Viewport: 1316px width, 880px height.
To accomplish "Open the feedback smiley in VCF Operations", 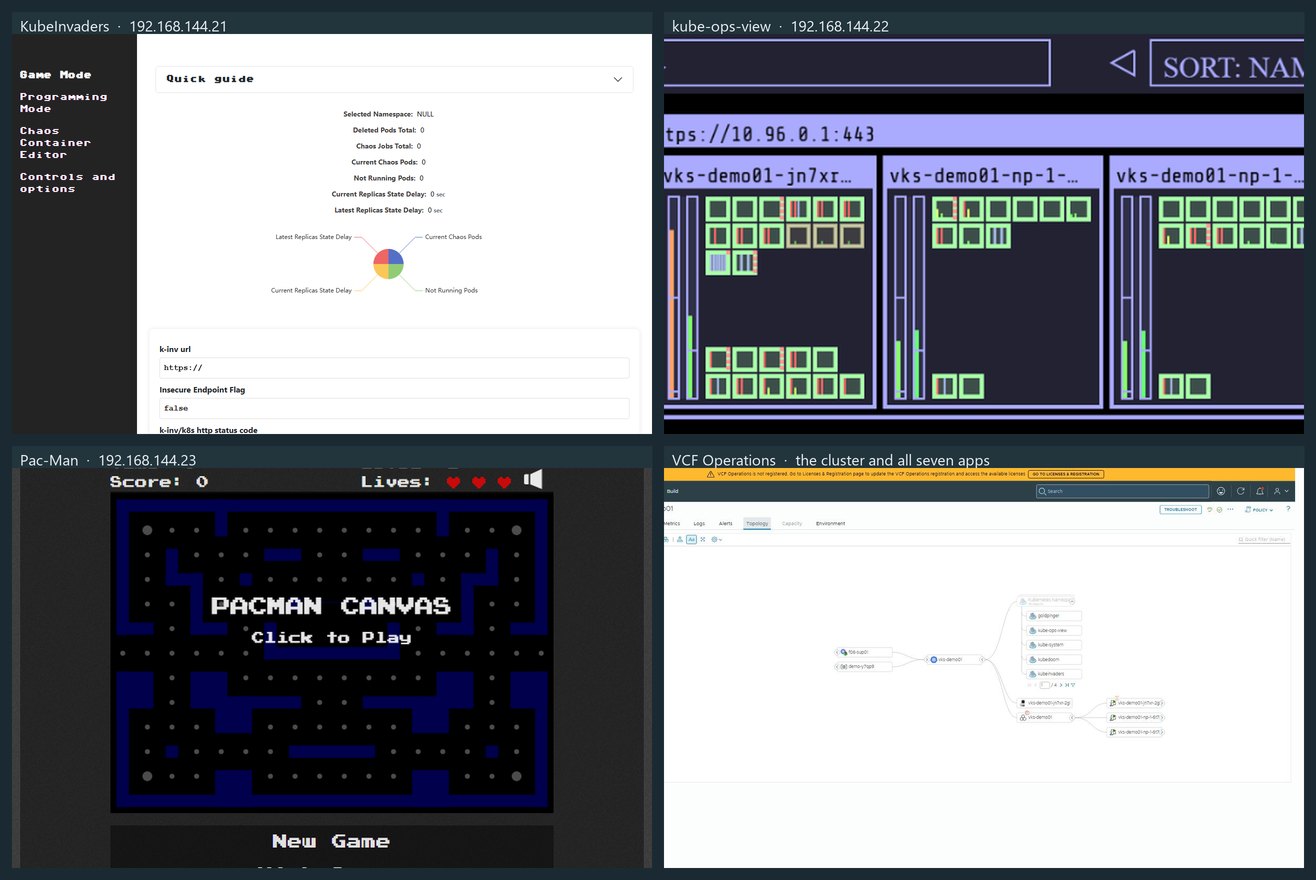I will tap(1221, 491).
